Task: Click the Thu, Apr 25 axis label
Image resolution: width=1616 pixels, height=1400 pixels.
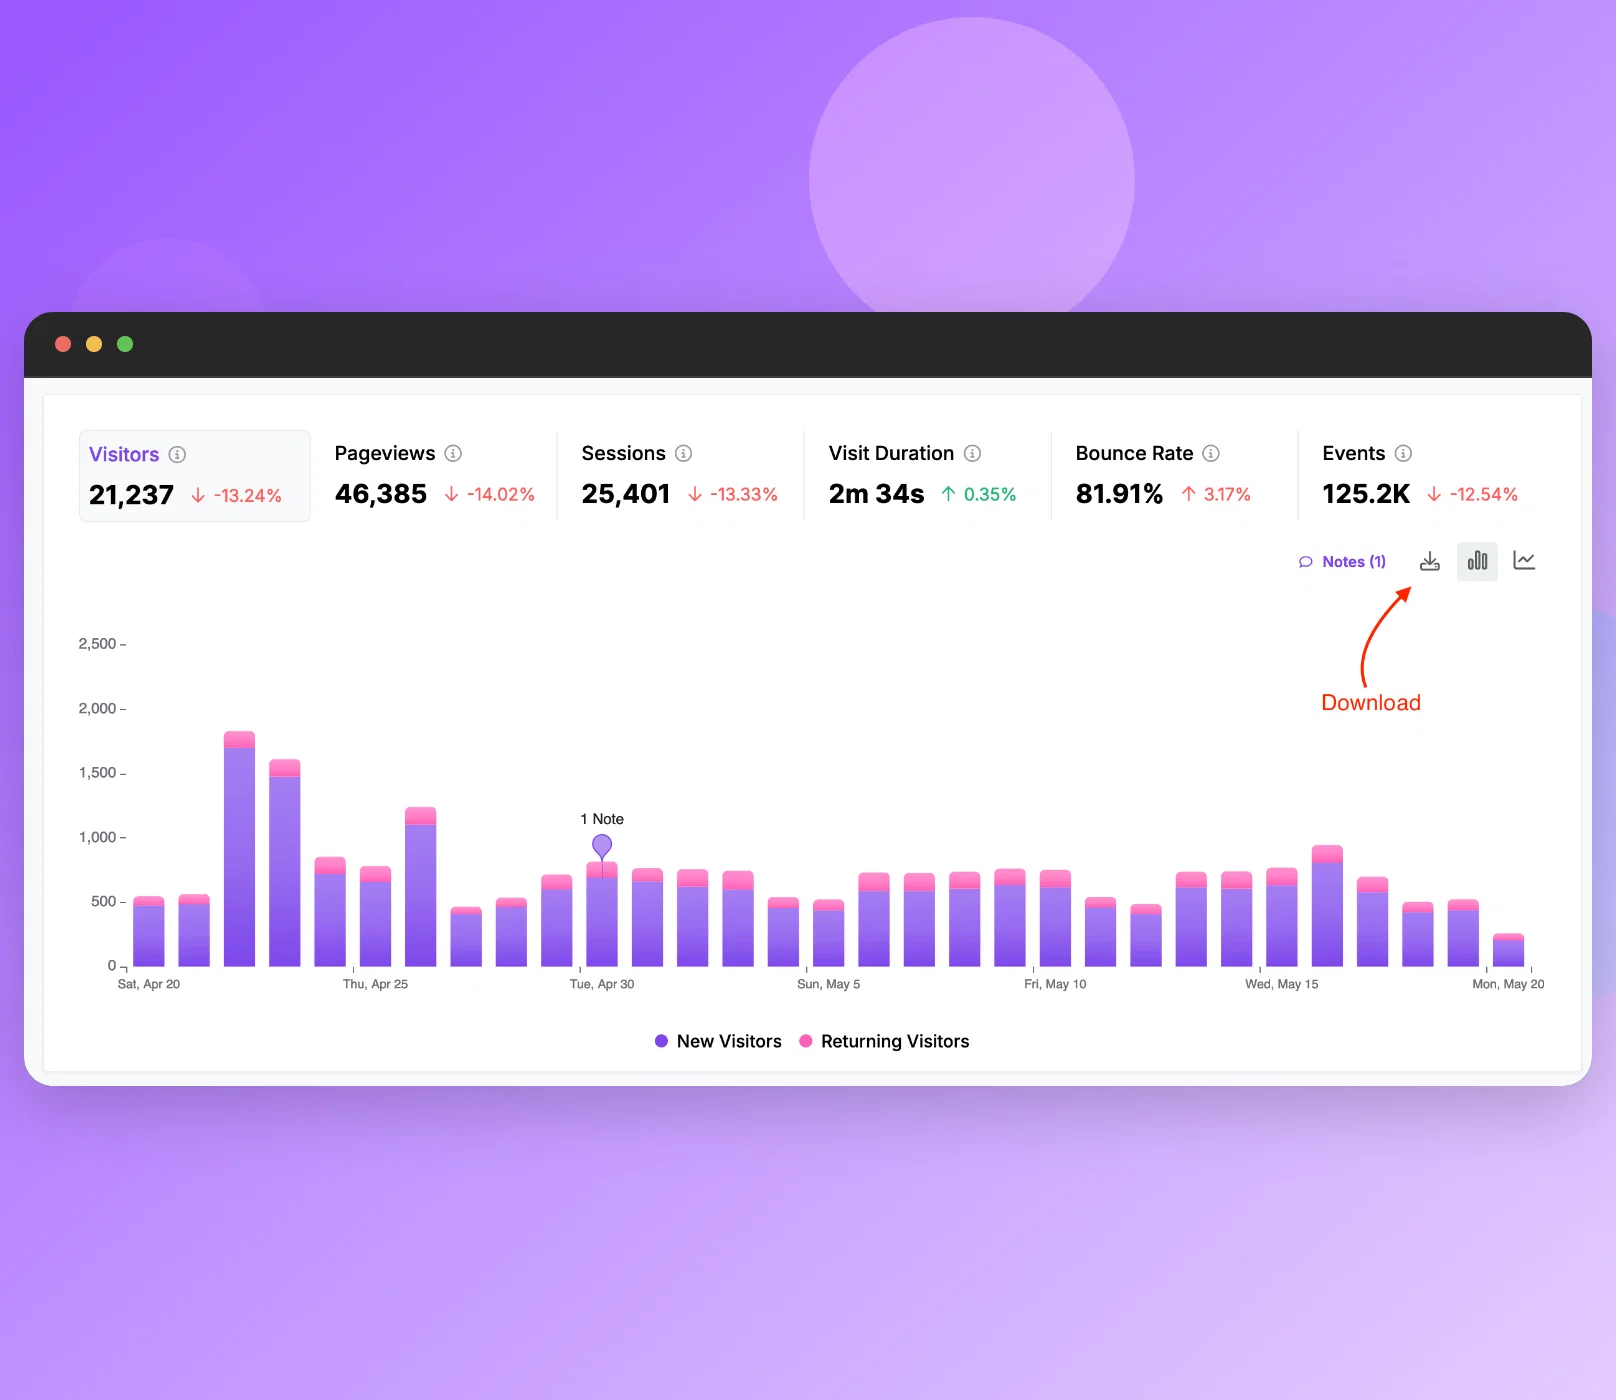Action: [375, 984]
